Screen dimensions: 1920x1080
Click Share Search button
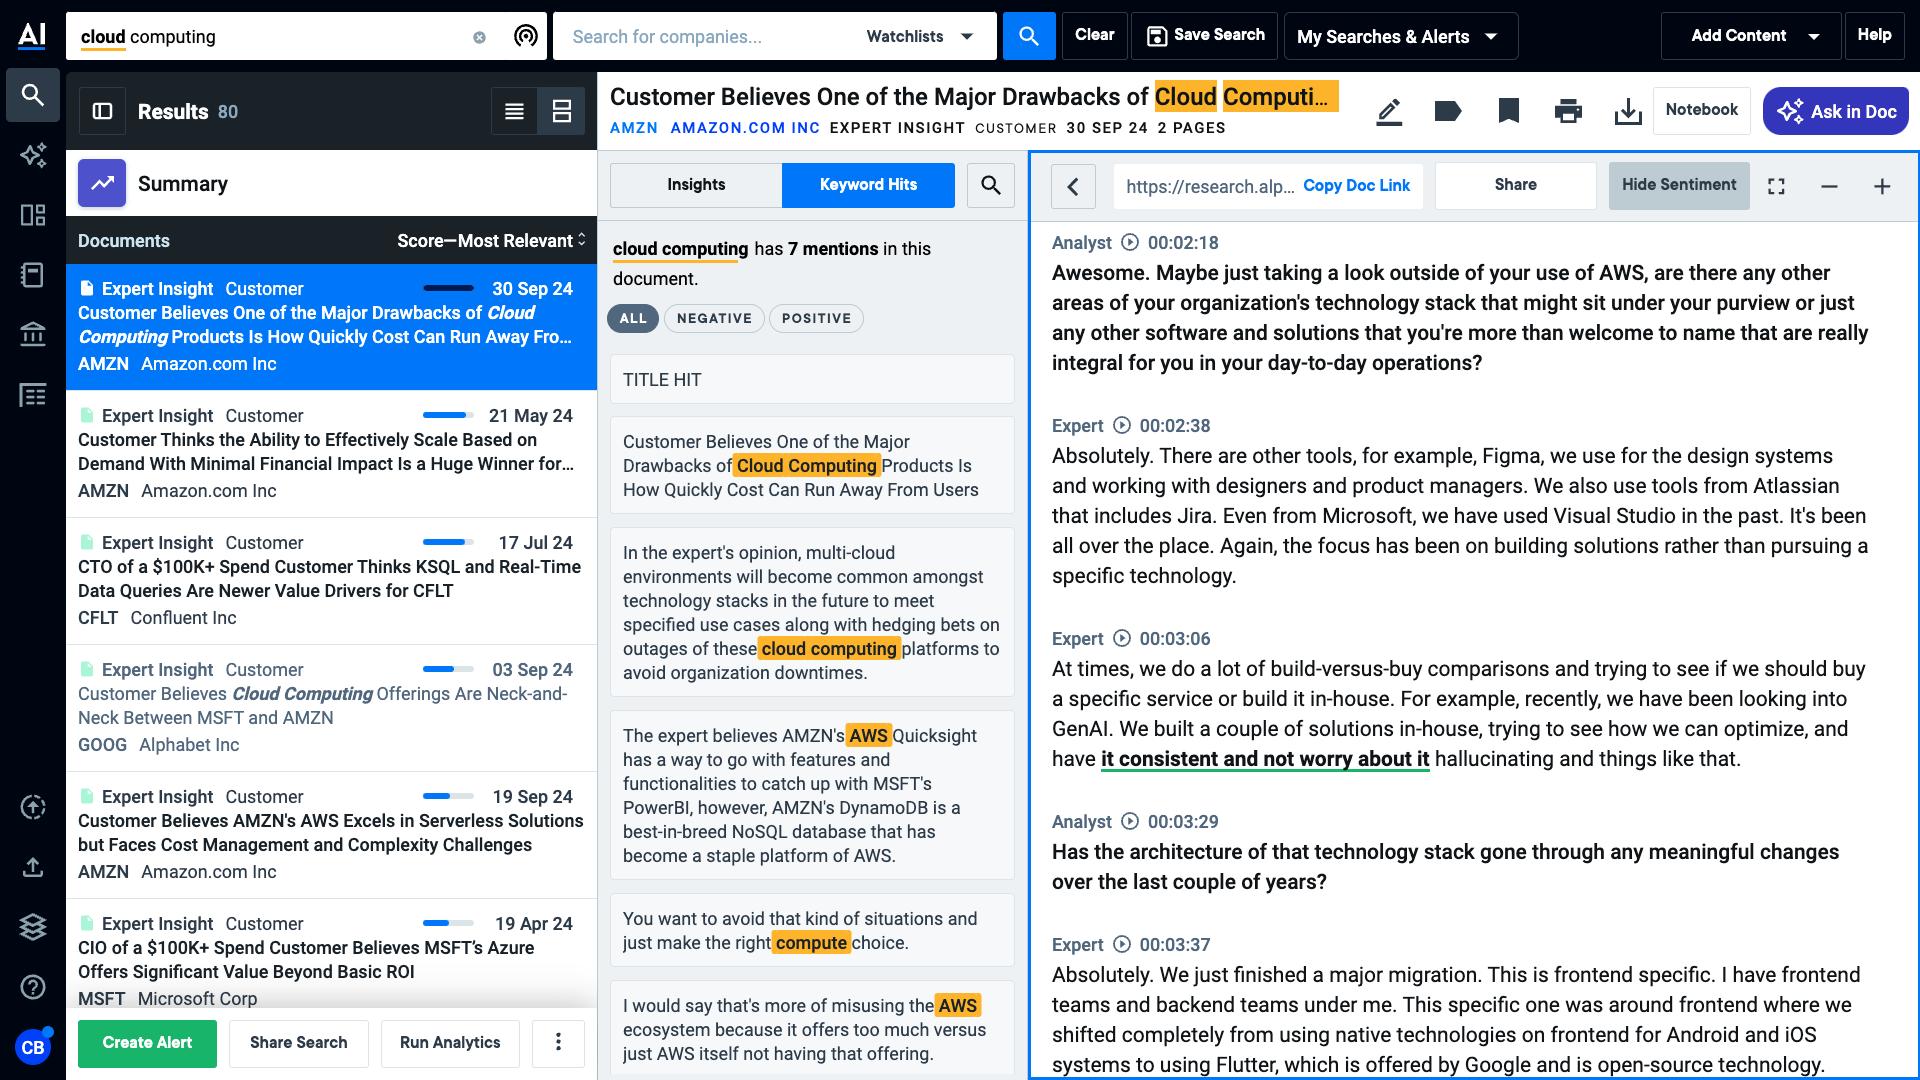coord(299,1043)
